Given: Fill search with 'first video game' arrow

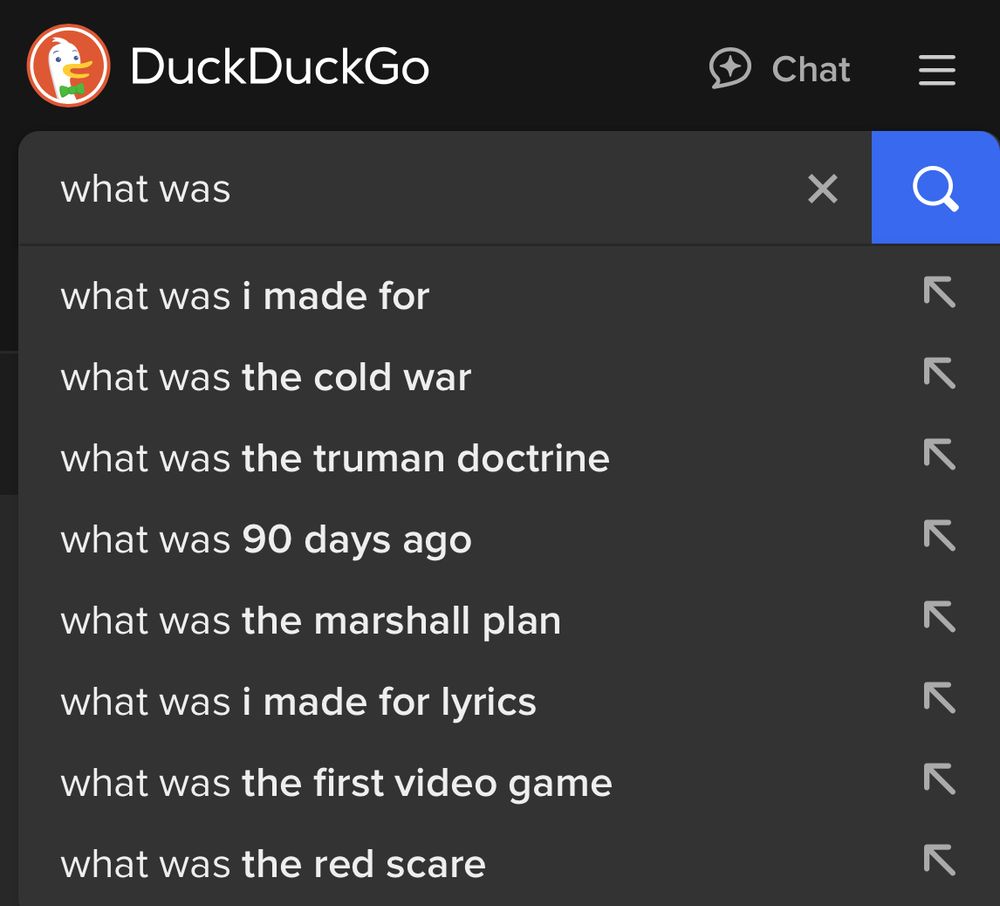Looking at the screenshot, I should tap(939, 778).
